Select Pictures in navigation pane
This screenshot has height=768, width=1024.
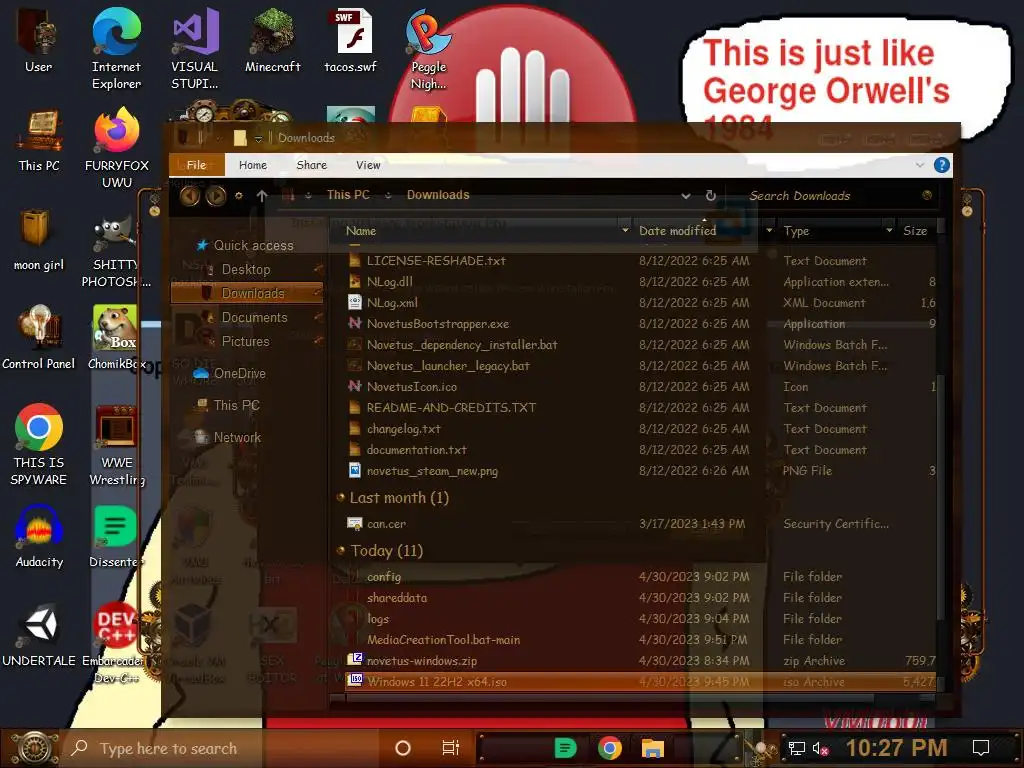[245, 341]
